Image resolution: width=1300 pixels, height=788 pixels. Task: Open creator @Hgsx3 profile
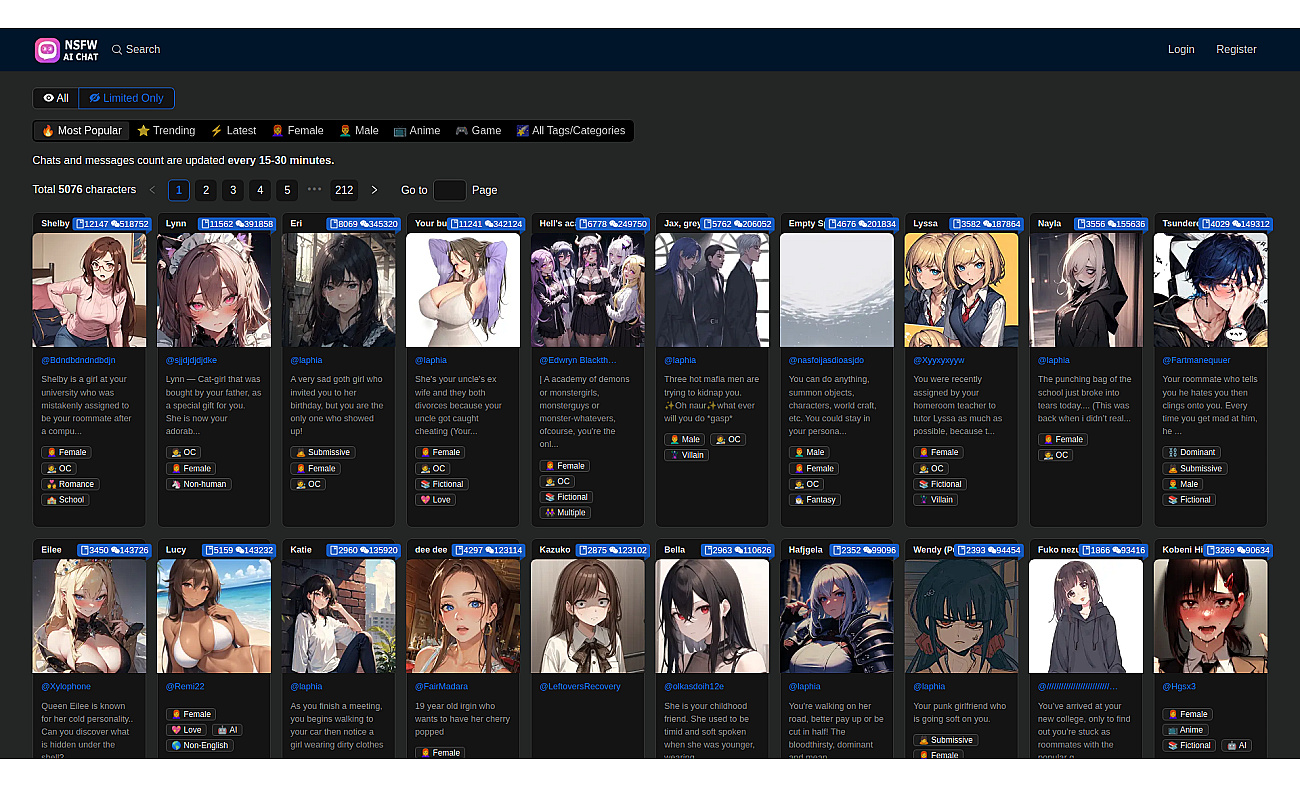pos(1179,686)
